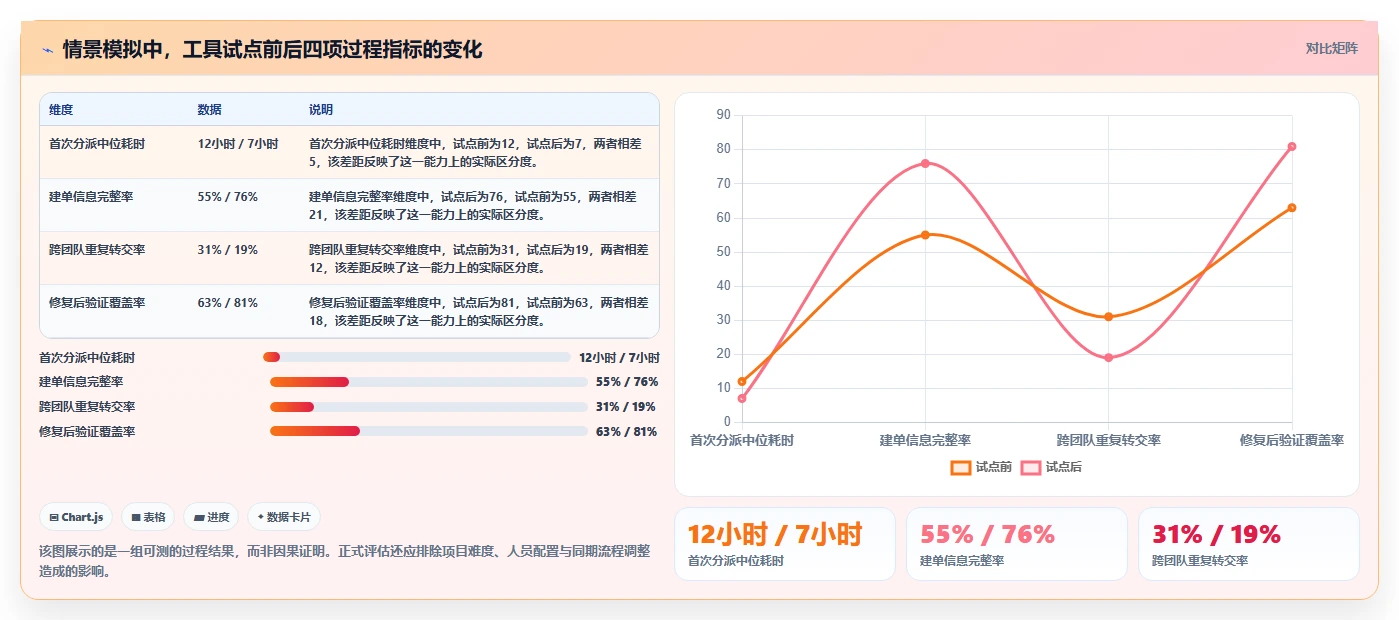Click the 31% / 19% table cell
Screen dimensions: 1399x620
[x=228, y=250]
